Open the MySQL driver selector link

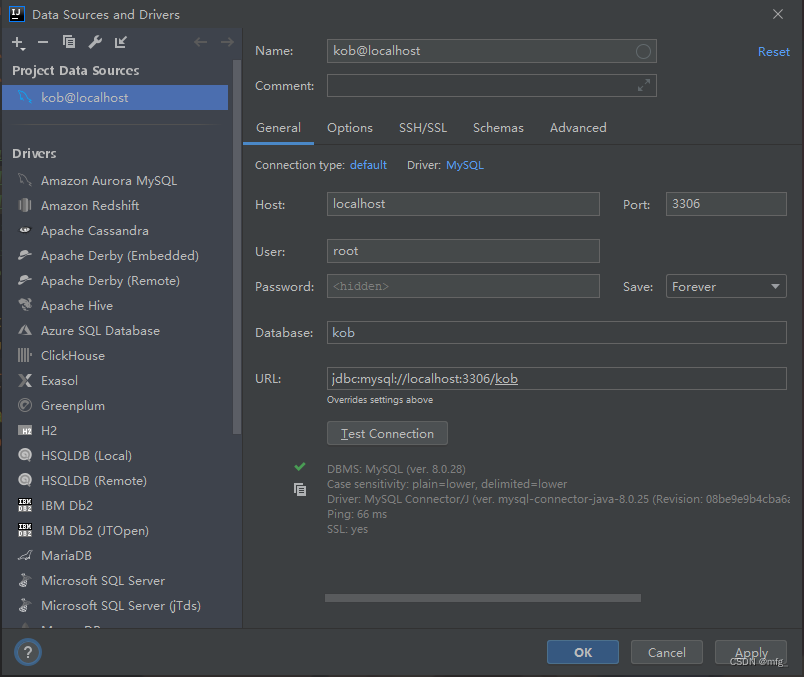tap(464, 165)
